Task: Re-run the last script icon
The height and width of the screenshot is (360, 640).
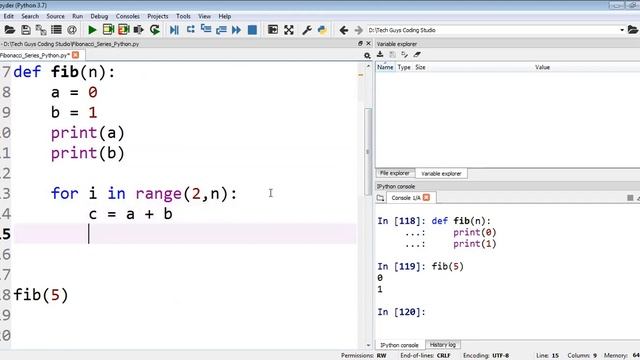Action: point(155,30)
